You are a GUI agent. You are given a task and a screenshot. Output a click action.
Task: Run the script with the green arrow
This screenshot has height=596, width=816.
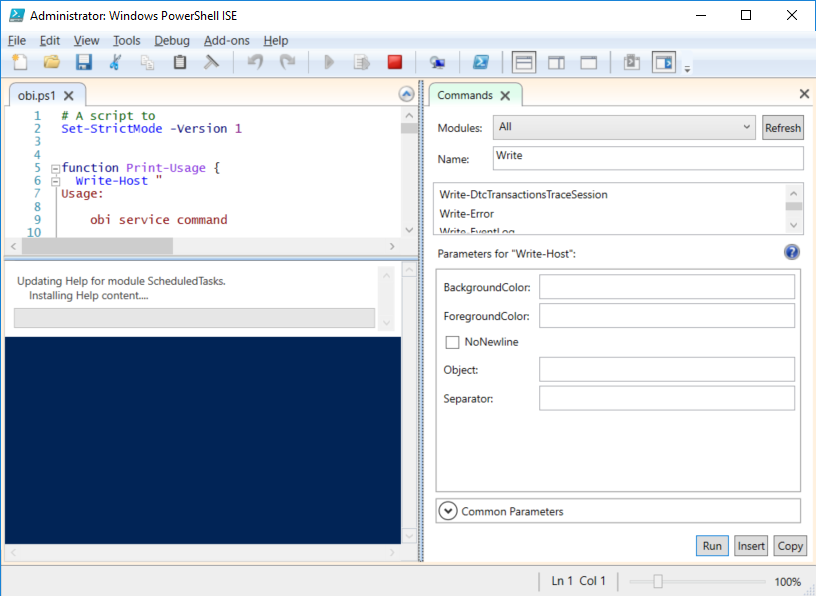[x=330, y=61]
